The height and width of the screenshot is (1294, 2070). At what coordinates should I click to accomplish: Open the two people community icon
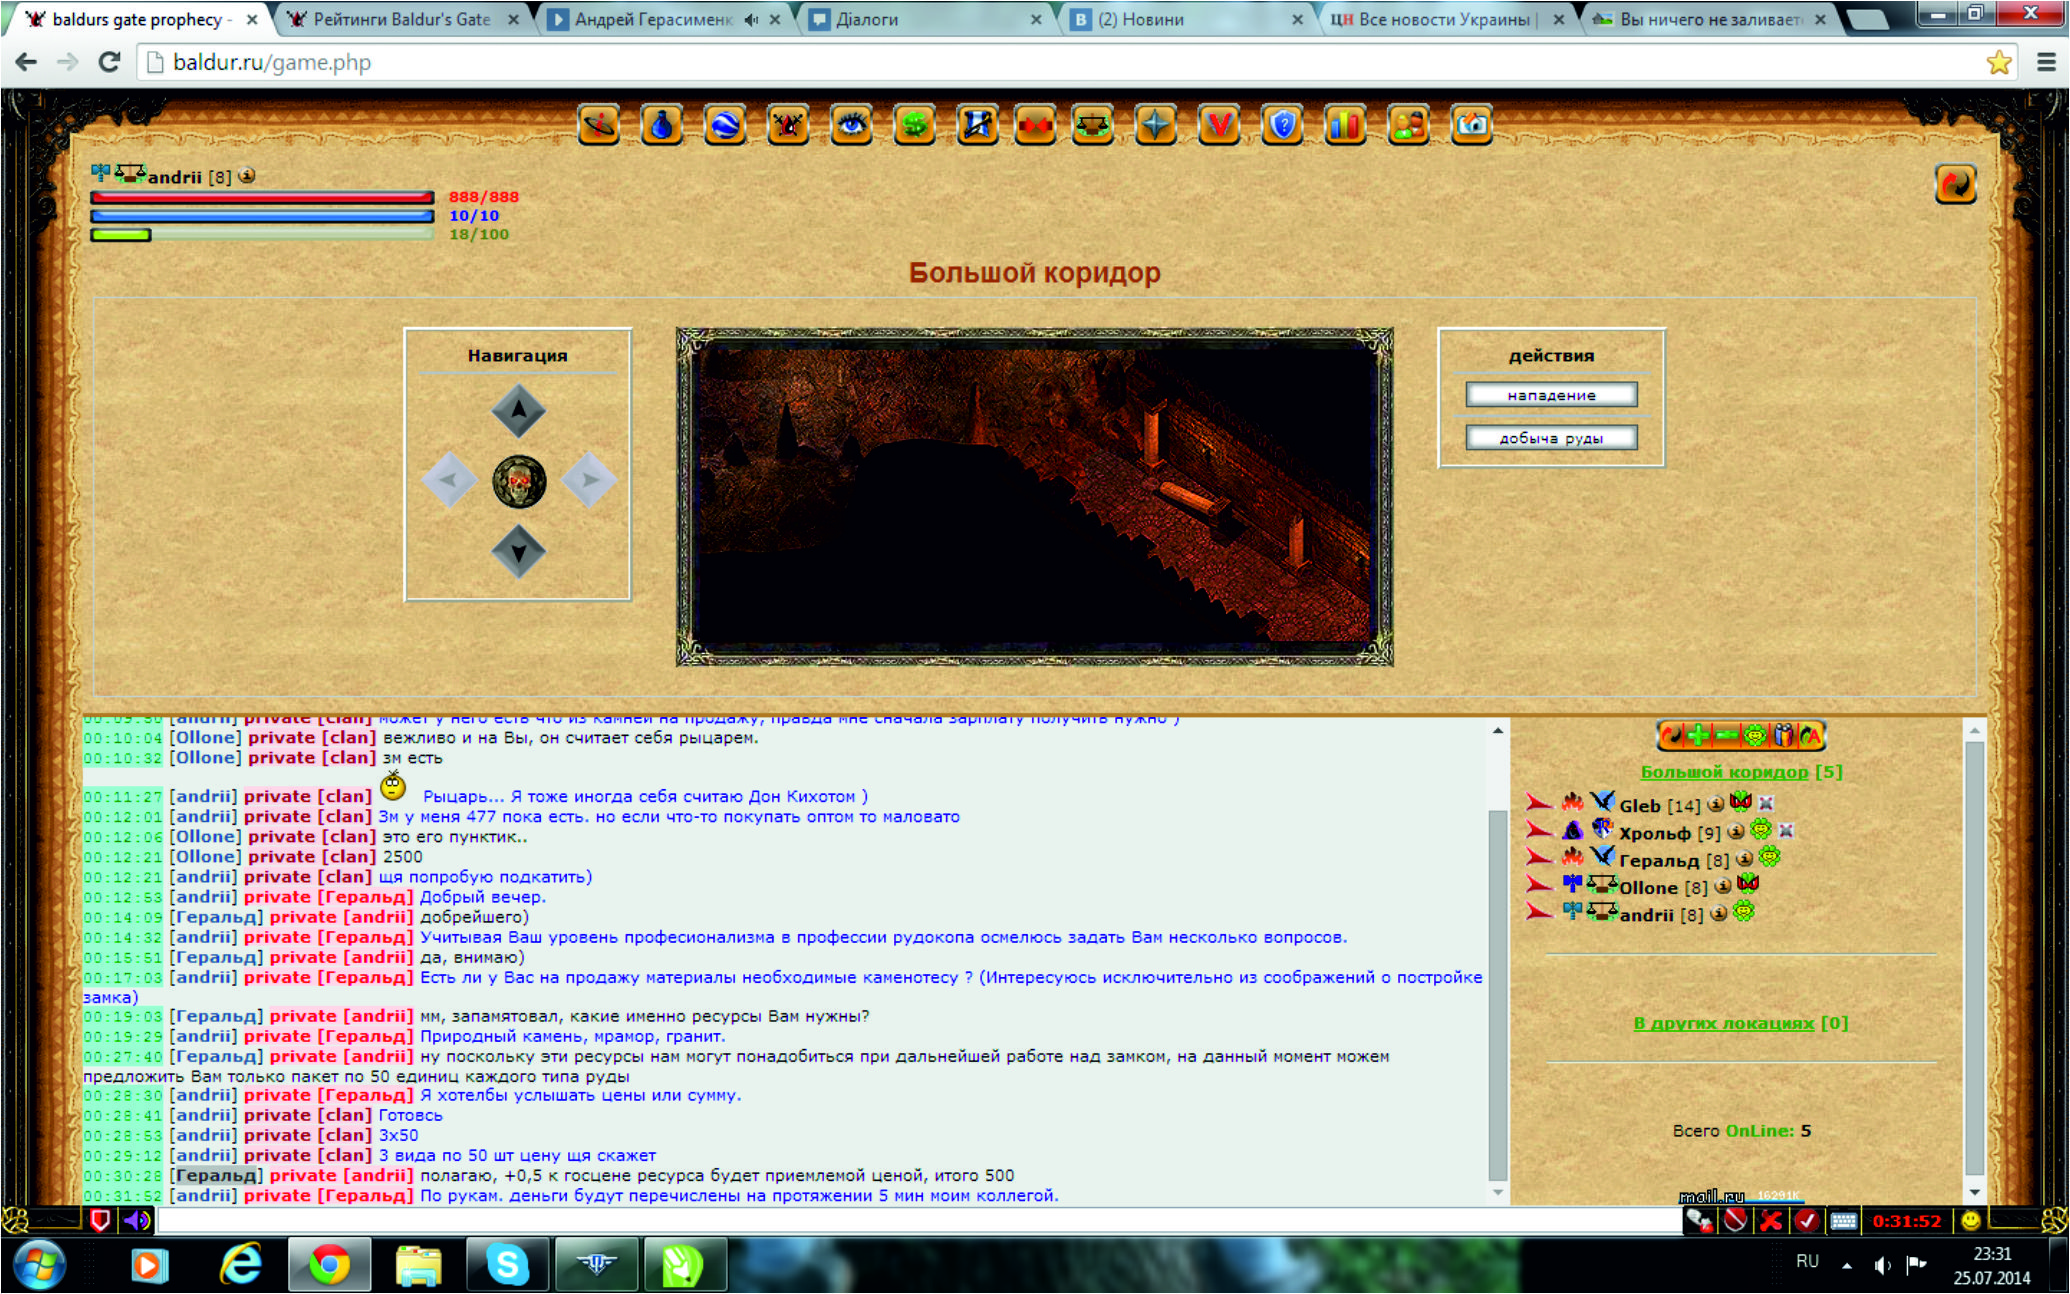click(1408, 125)
